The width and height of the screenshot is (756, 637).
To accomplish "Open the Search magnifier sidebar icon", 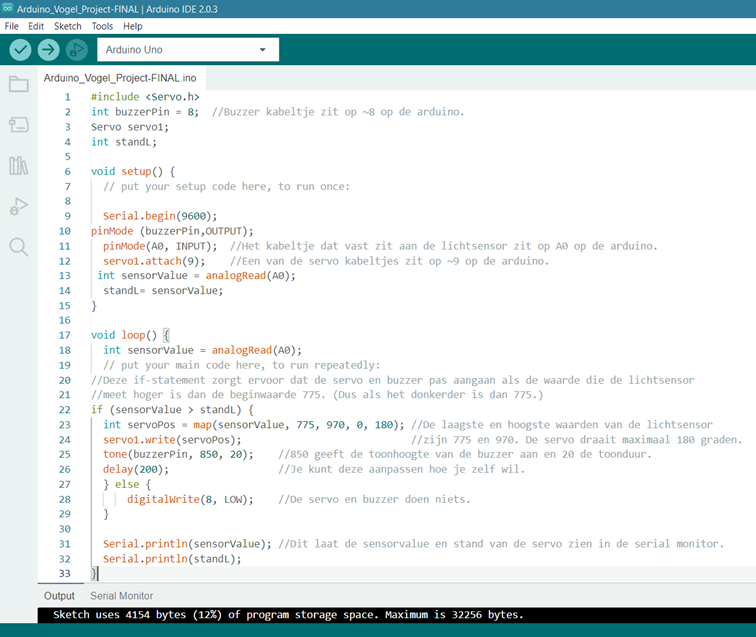I will [x=19, y=247].
